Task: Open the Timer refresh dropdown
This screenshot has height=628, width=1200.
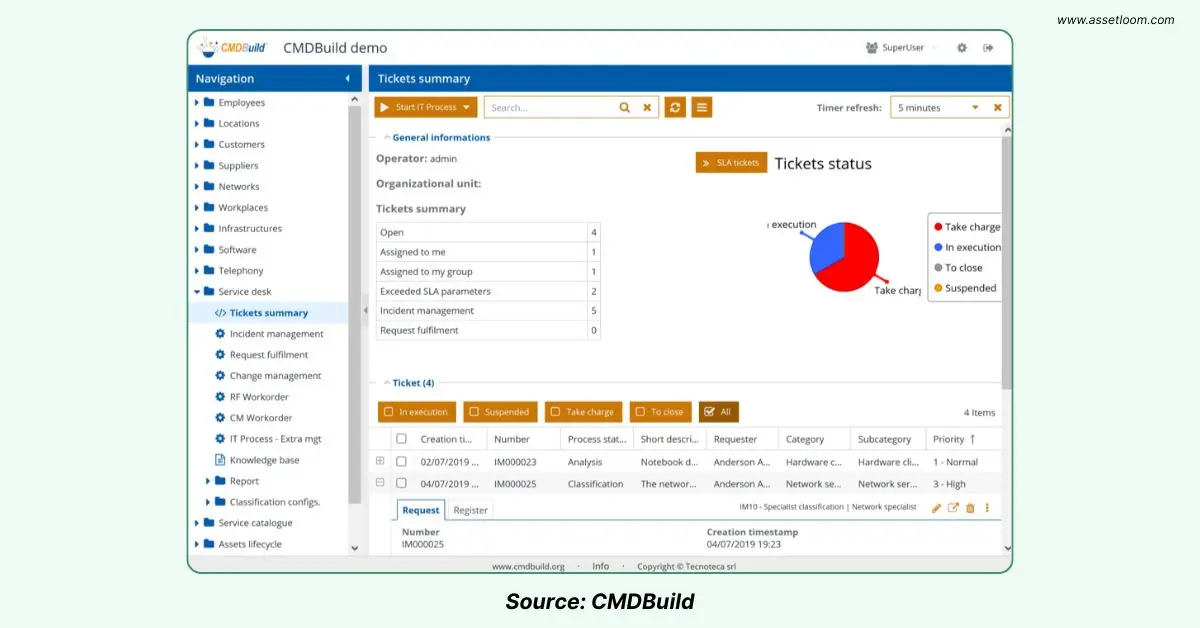Action: click(975, 108)
